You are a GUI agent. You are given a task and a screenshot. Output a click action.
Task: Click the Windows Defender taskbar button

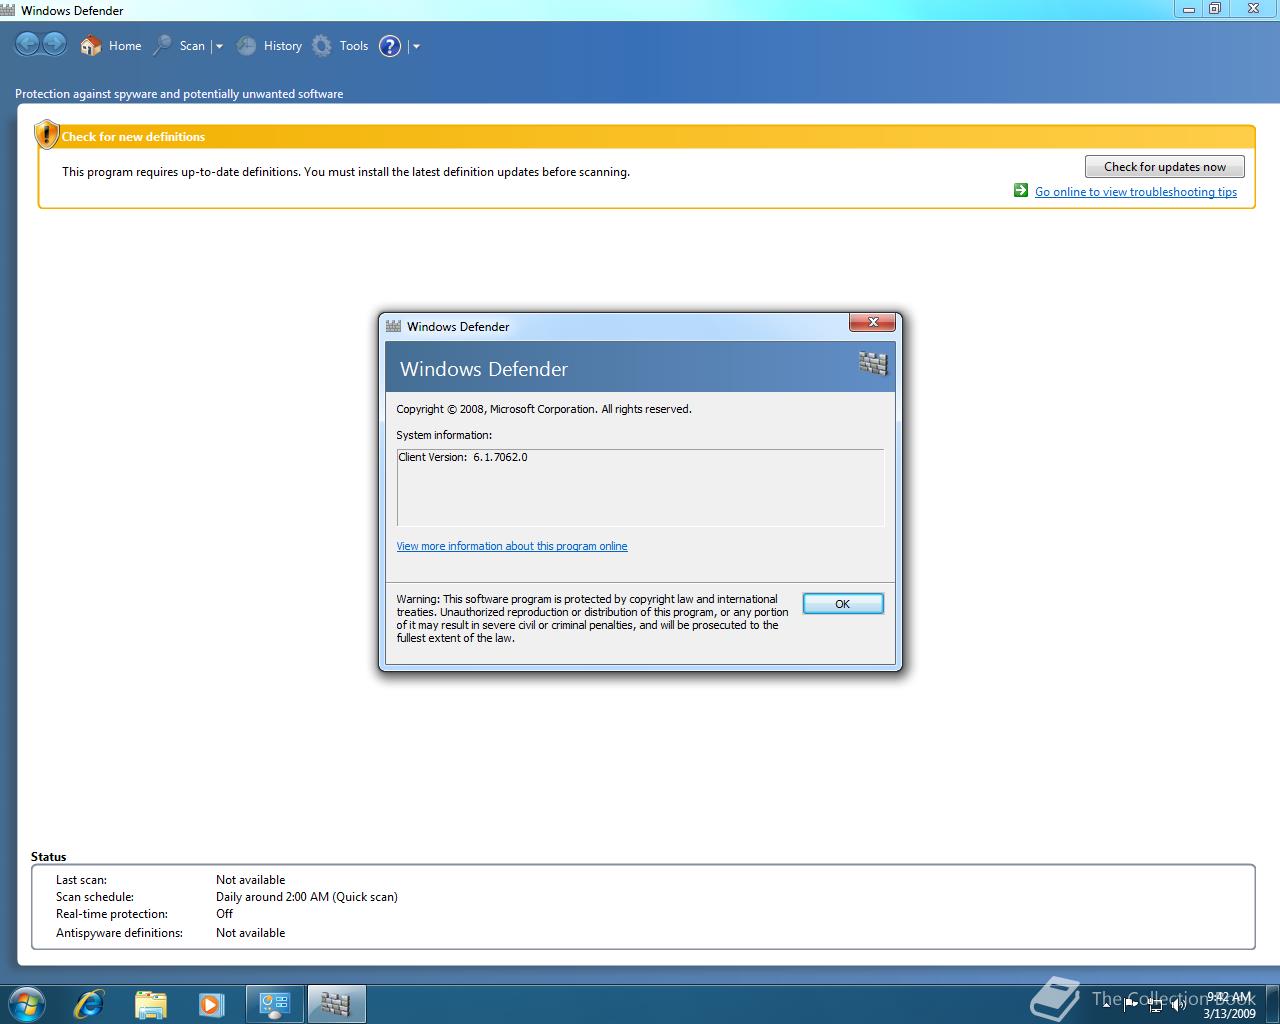336,1004
